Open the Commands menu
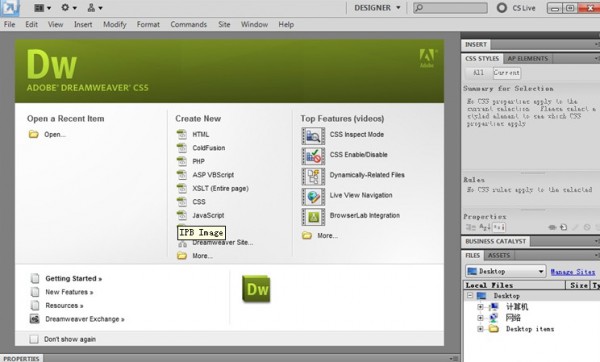The height and width of the screenshot is (362, 600). pos(189,24)
